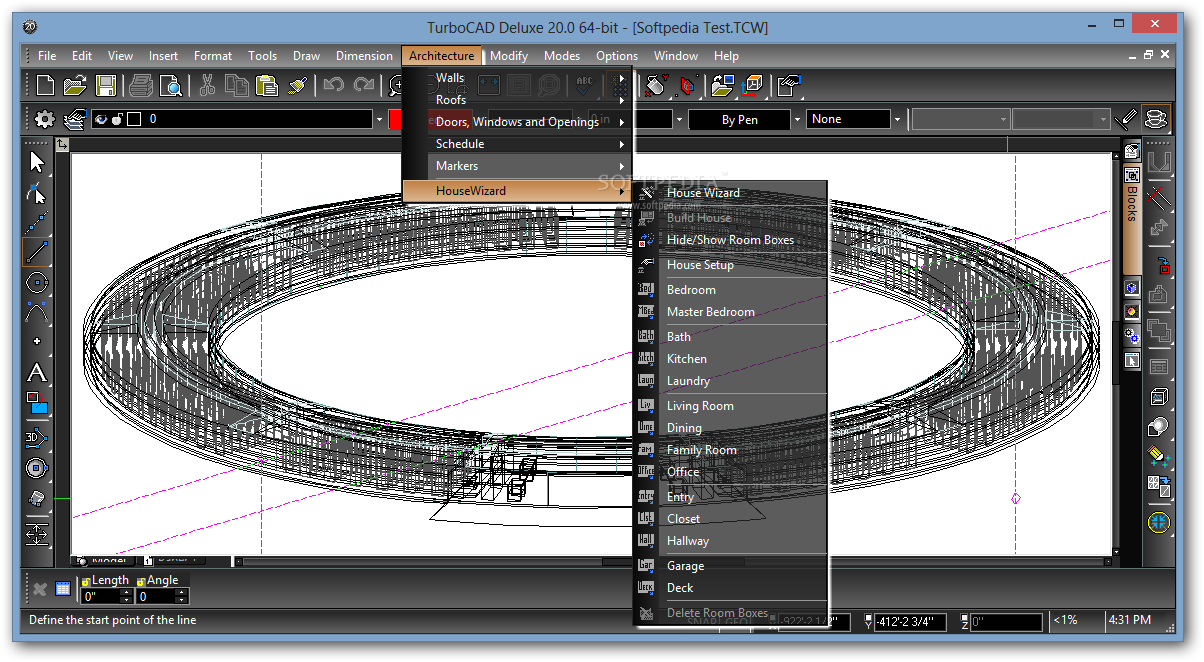Click the magnet snap icon on right toolbar
This screenshot has height=662, width=1204.
pos(1159,162)
